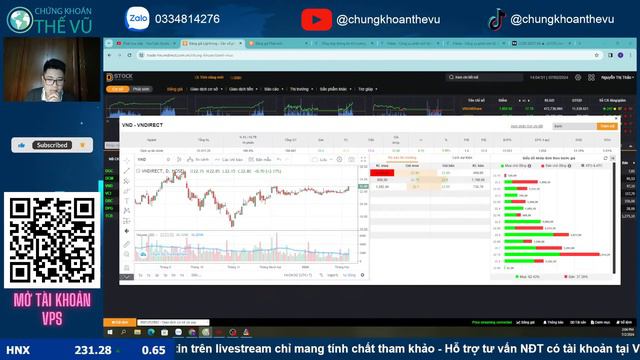Select the forecasting tool in chart sidebar

point(127,221)
